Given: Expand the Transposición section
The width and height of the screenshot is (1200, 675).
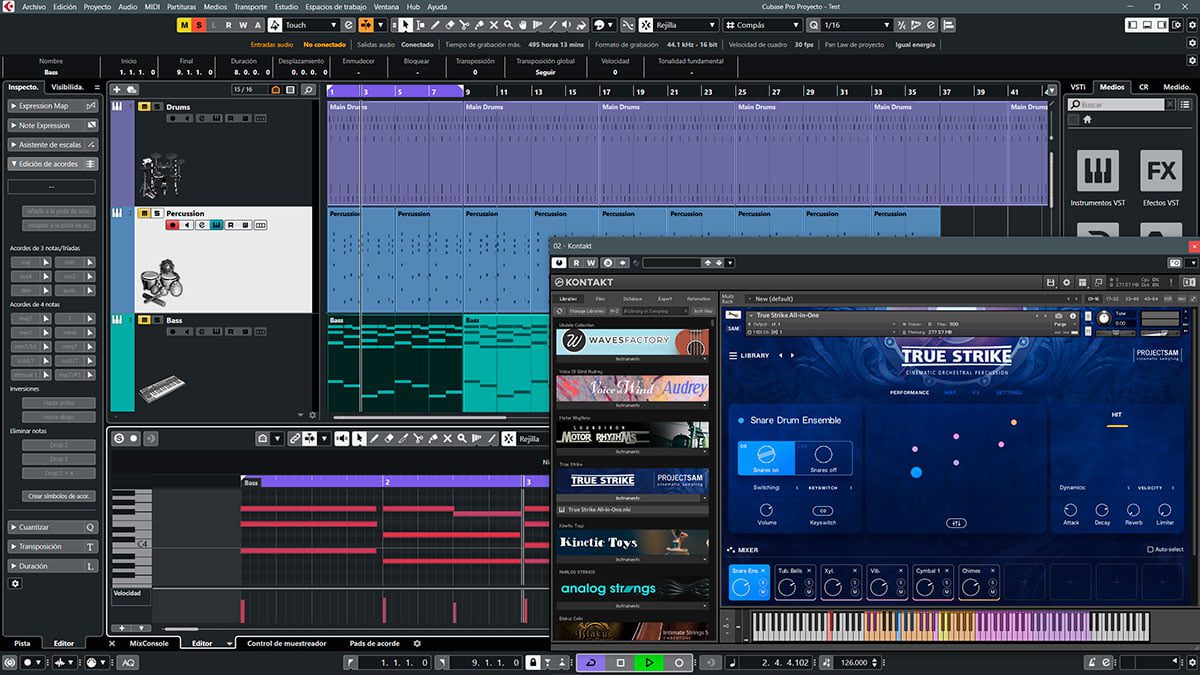Looking at the screenshot, I should click(x=53, y=547).
